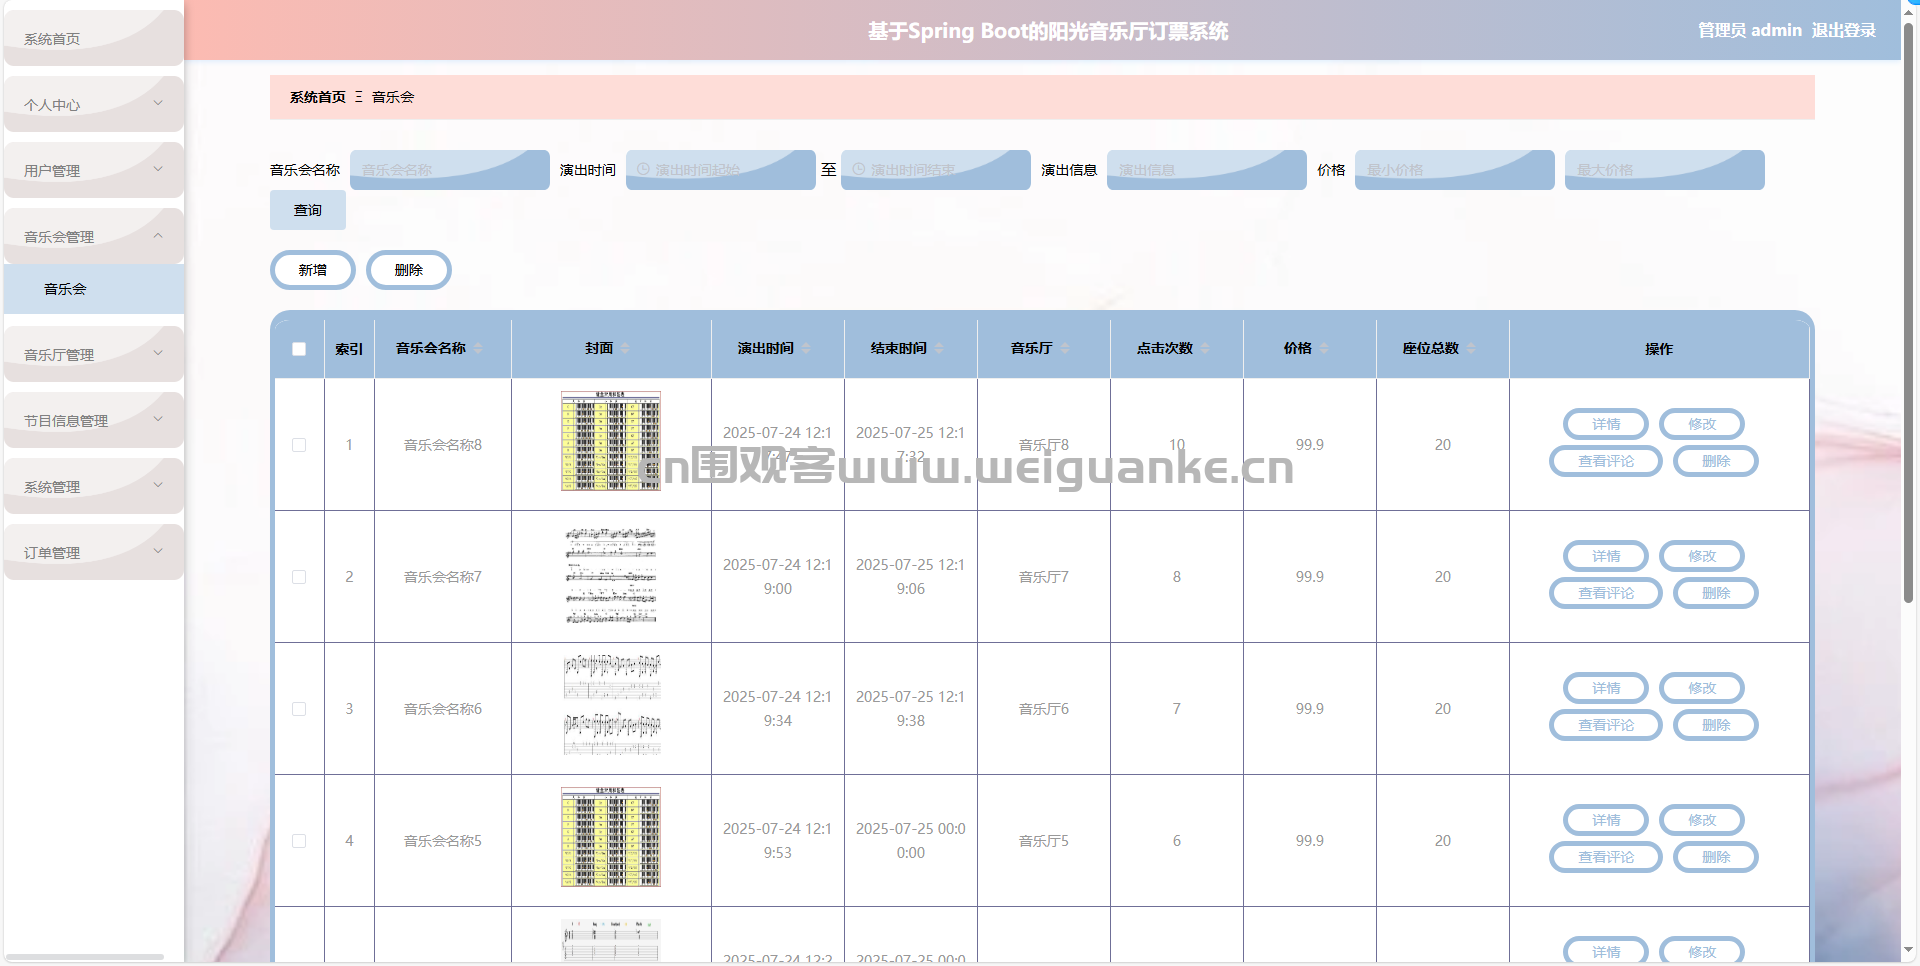Focus the 演出信息 search field

pos(1207,170)
